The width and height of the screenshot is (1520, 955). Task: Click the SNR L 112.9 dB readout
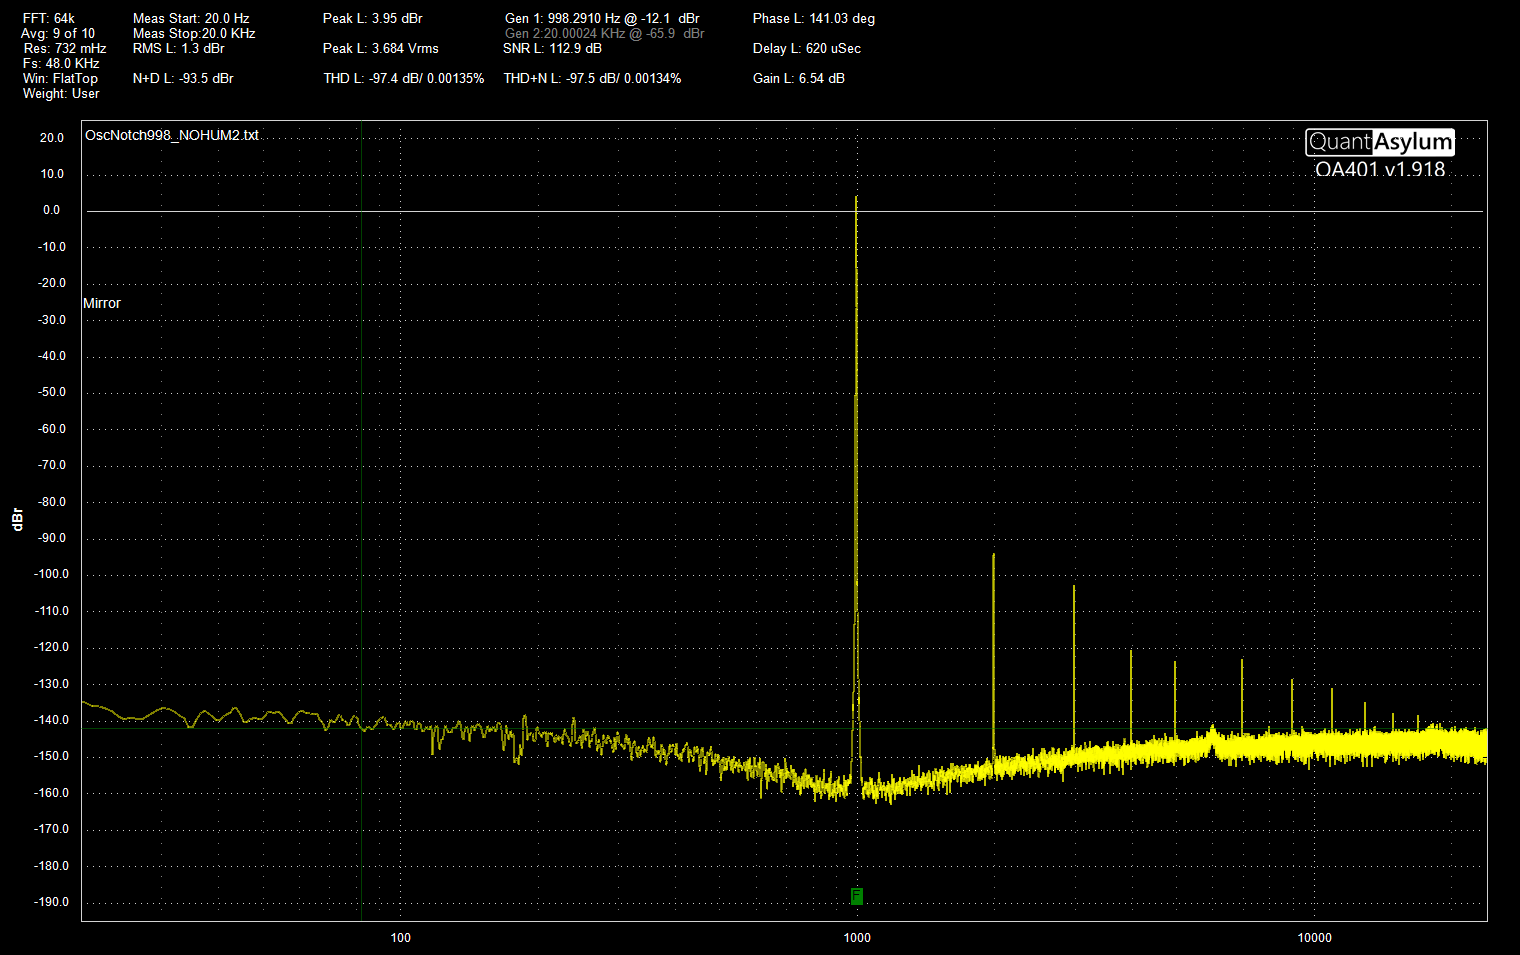(x=552, y=48)
